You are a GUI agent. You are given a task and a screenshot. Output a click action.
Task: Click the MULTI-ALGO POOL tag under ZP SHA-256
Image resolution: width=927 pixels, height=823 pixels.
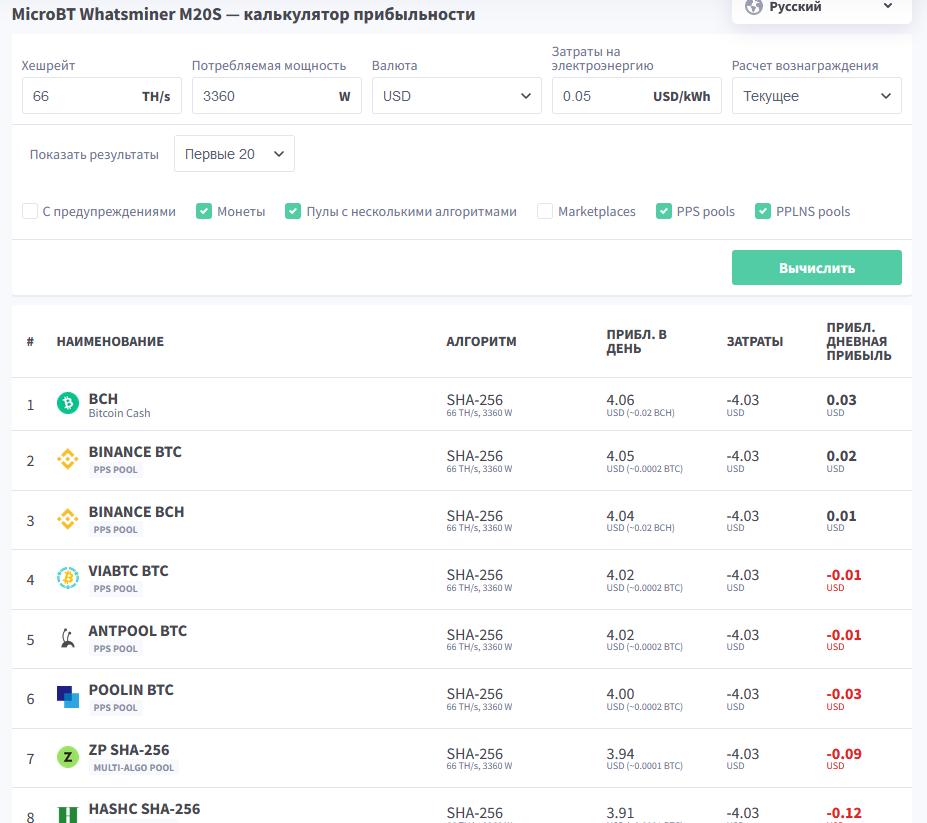[x=134, y=767]
